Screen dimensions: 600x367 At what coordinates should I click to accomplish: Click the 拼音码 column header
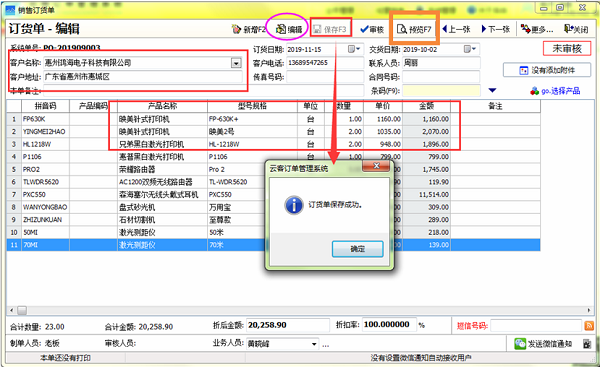click(45, 106)
